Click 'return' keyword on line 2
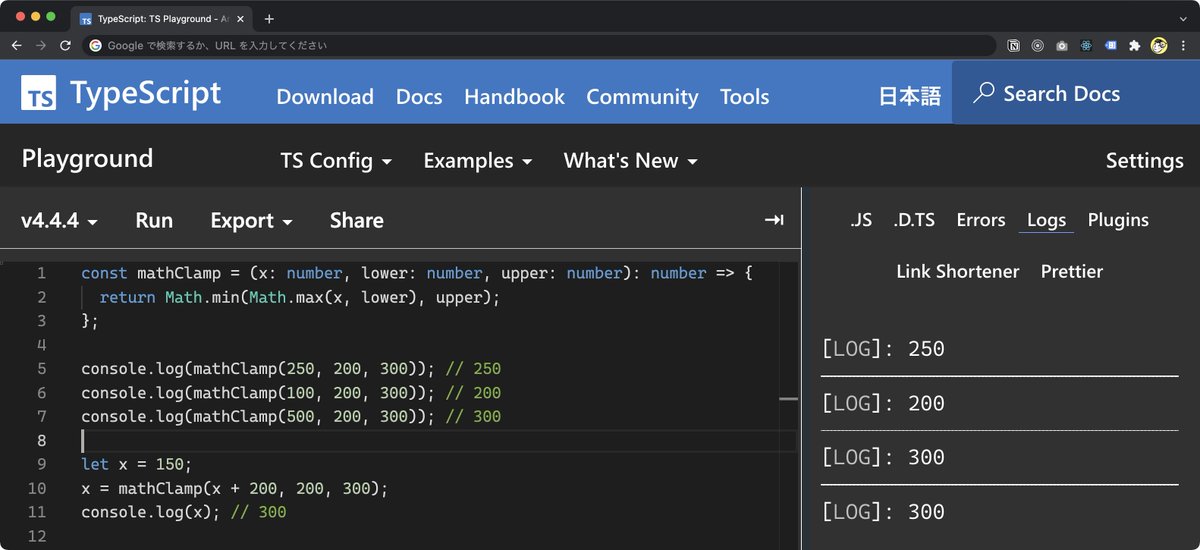 (x=127, y=297)
